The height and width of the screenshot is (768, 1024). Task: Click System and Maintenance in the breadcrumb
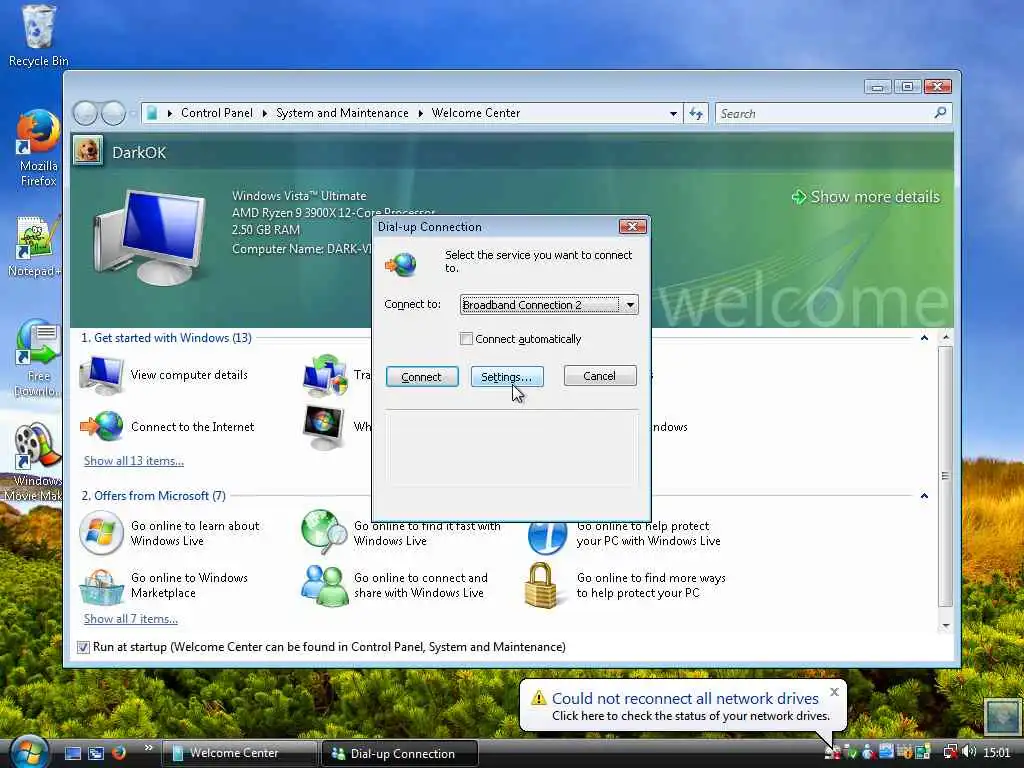click(x=342, y=113)
